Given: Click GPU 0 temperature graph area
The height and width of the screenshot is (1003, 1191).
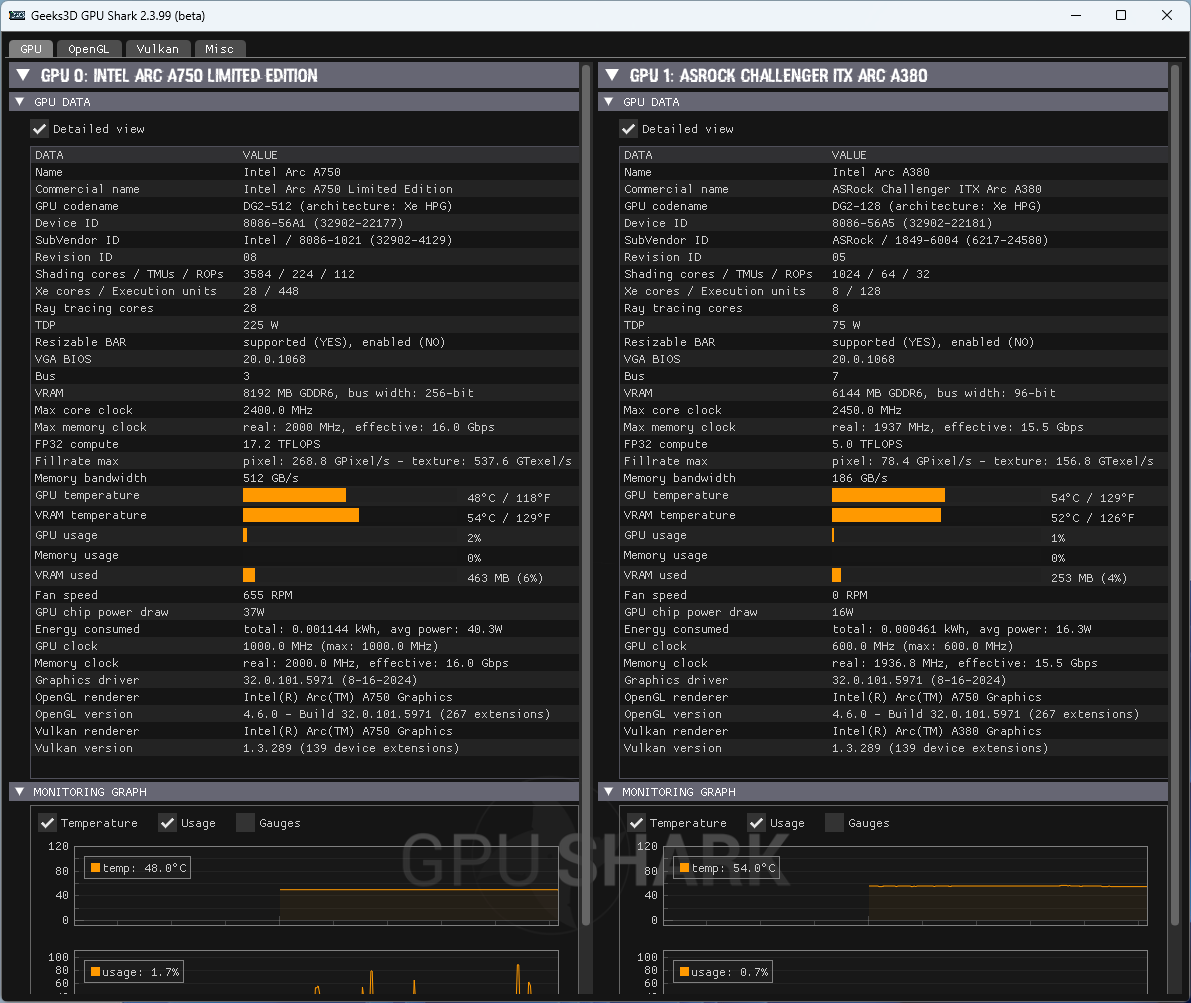Looking at the screenshot, I should 316,886.
